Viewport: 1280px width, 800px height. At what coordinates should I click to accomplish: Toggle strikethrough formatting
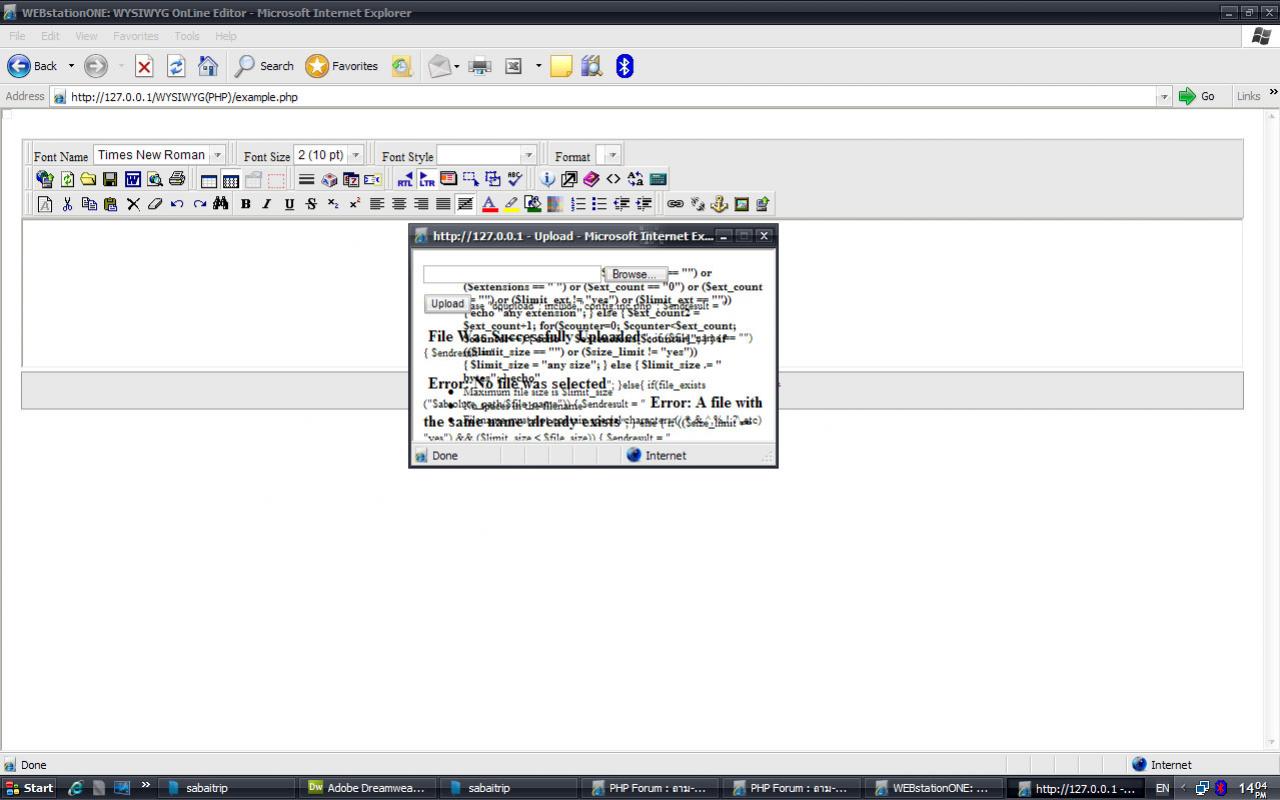[x=311, y=204]
